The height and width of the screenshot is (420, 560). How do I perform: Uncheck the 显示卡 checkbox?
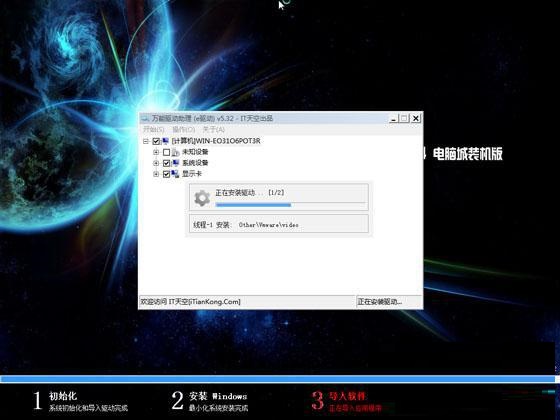click(166, 174)
